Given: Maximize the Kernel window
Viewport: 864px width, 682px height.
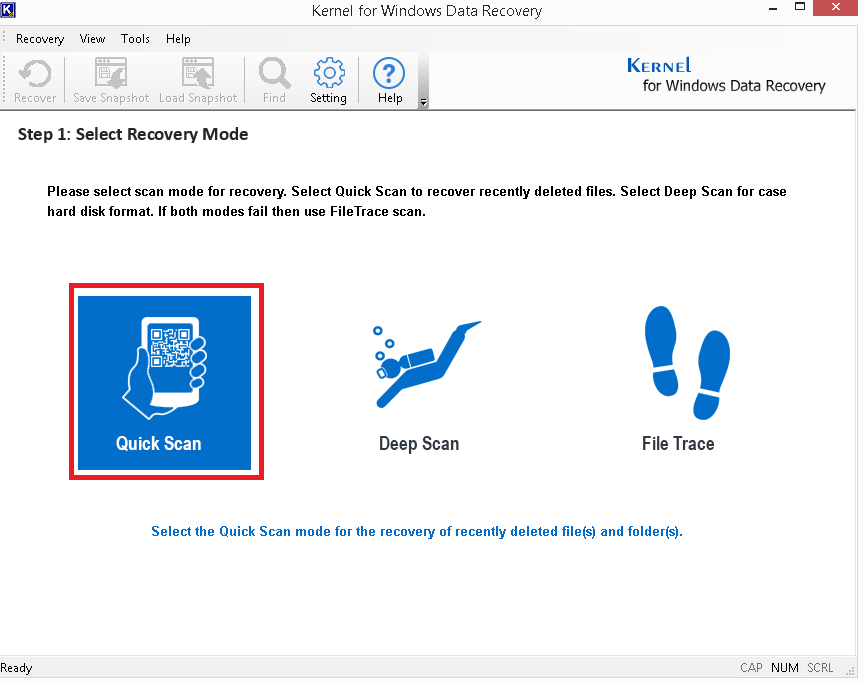Looking at the screenshot, I should (x=800, y=7).
